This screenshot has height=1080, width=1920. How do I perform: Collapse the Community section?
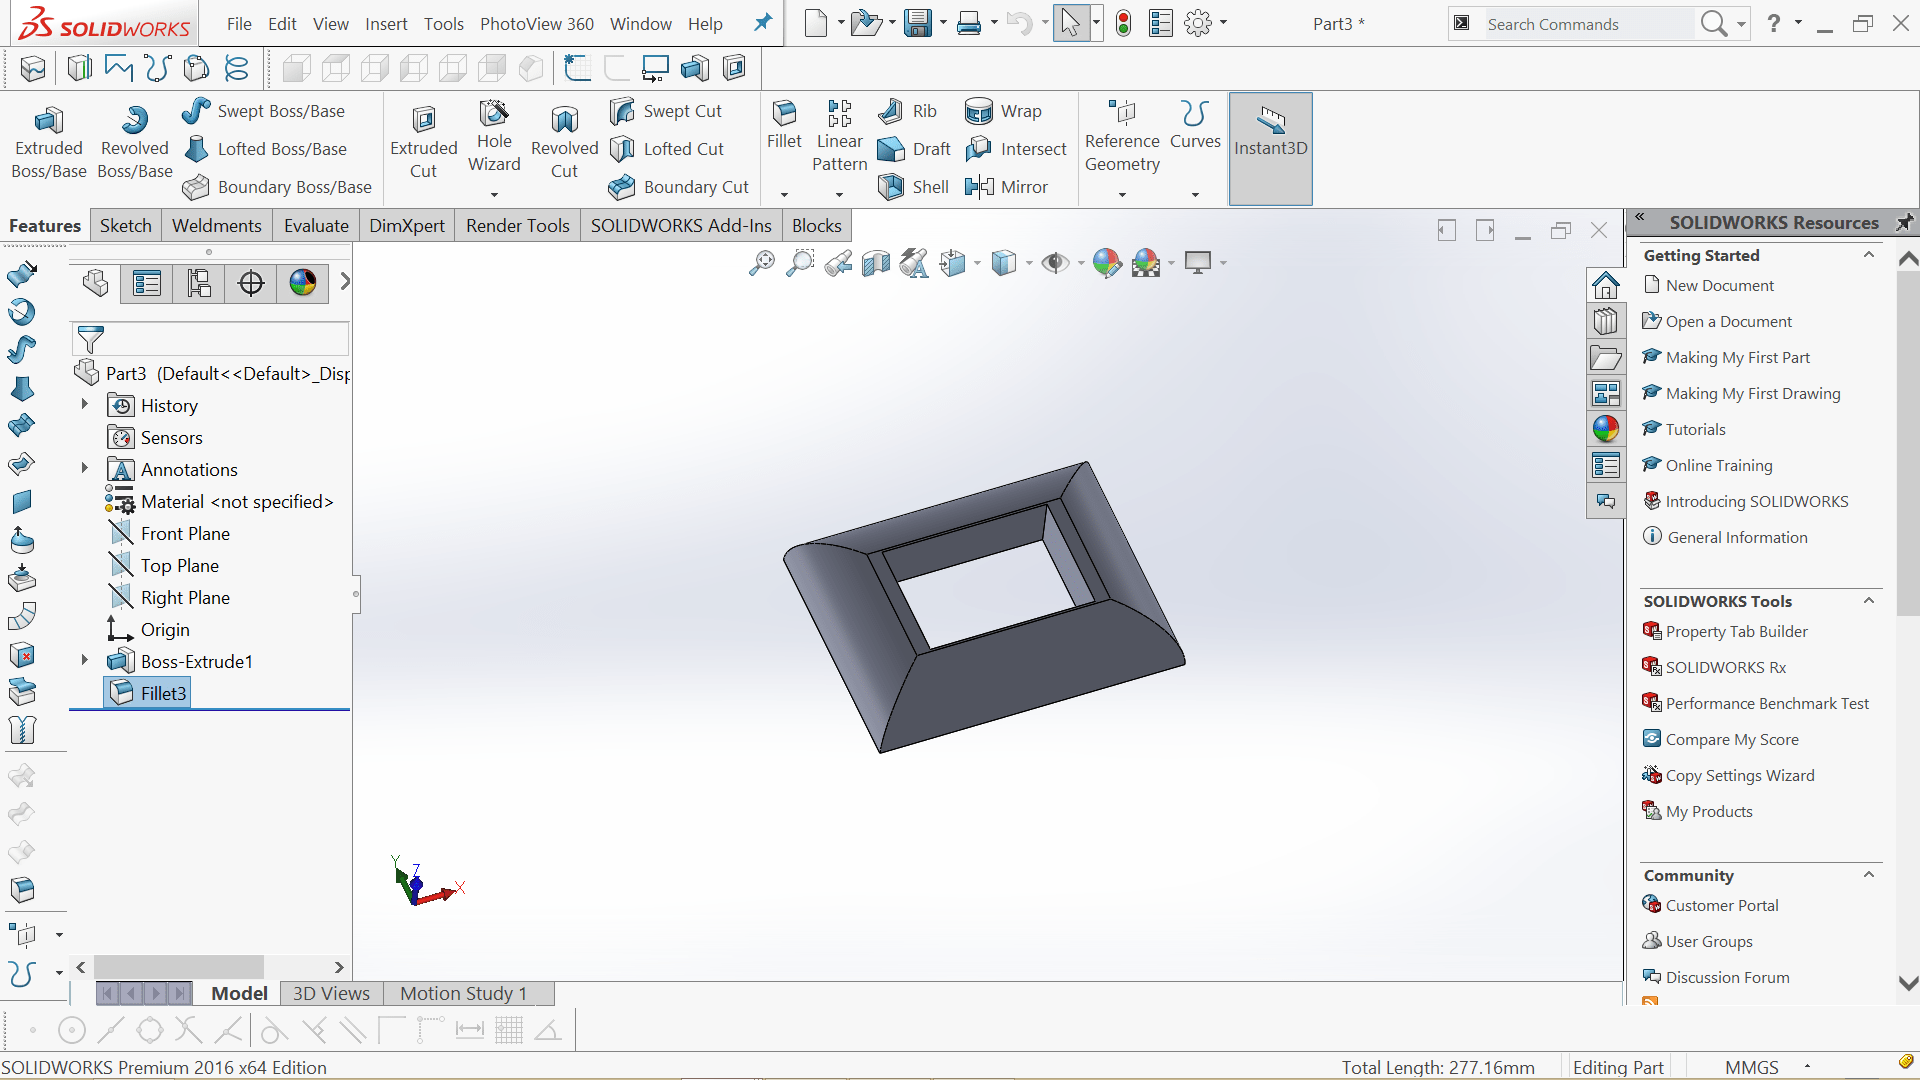click(1868, 875)
